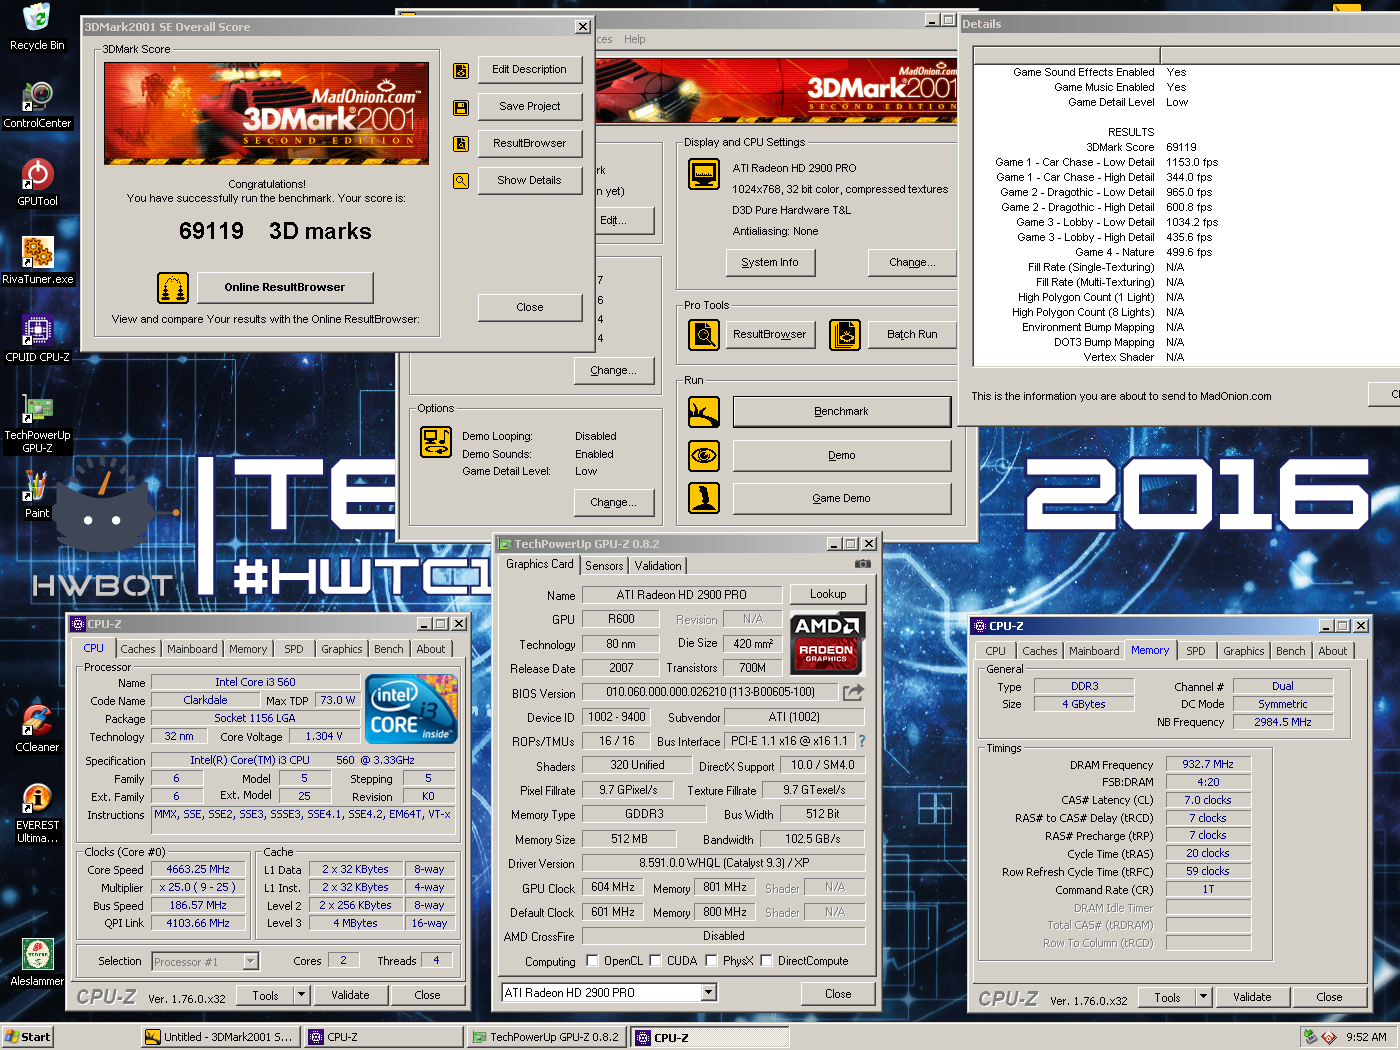Screen dimensions: 1400x1050
Task: Open the Processor selection dropdown in CPU-Z
Action: [251, 961]
